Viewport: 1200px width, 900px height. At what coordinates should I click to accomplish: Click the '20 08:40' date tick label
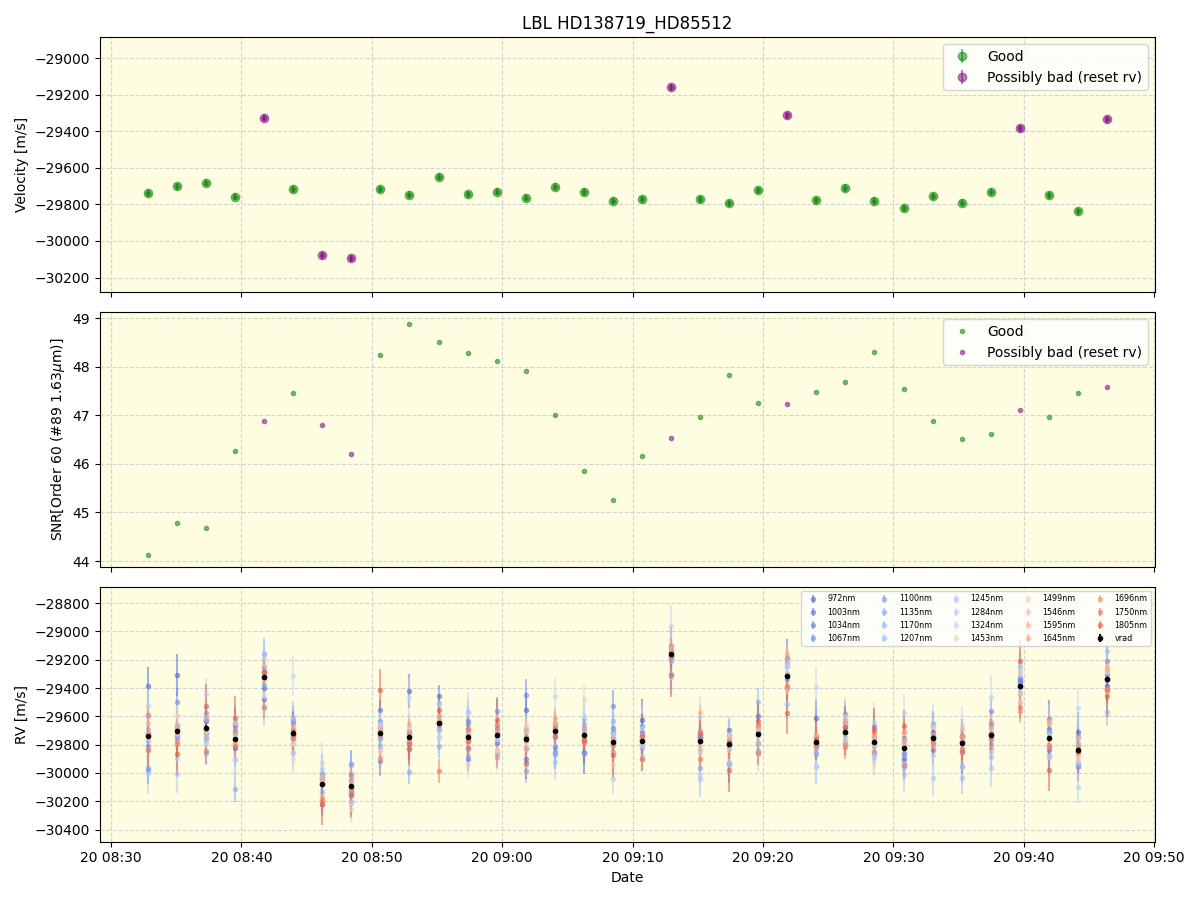pyautogui.click(x=241, y=855)
